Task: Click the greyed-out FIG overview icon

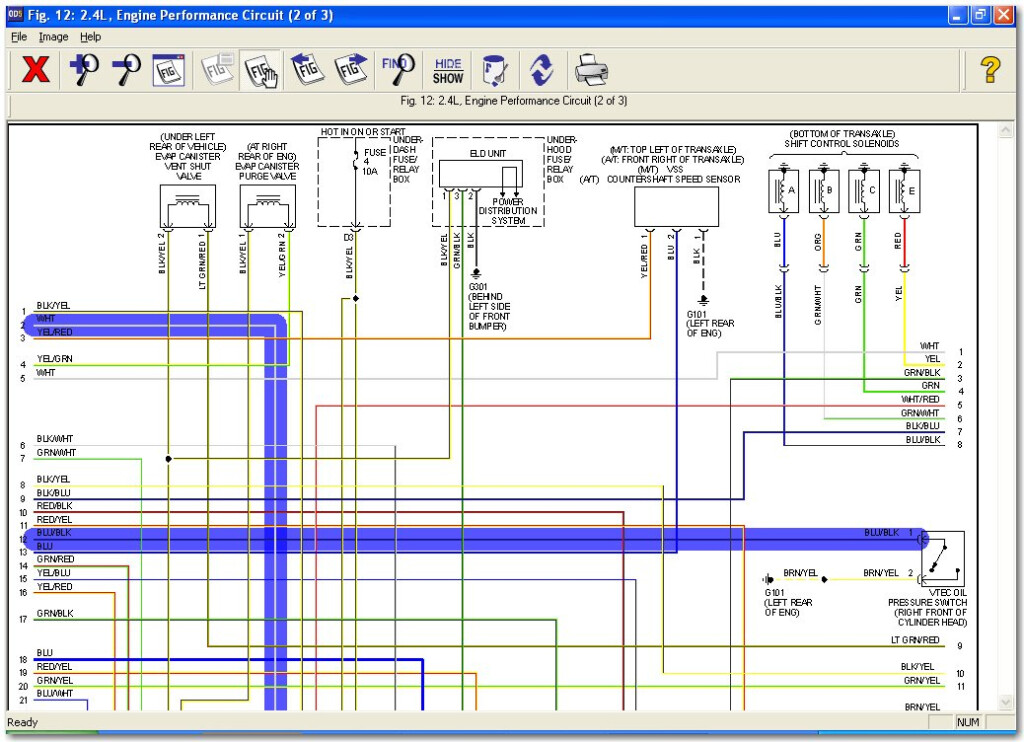Action: coord(218,69)
